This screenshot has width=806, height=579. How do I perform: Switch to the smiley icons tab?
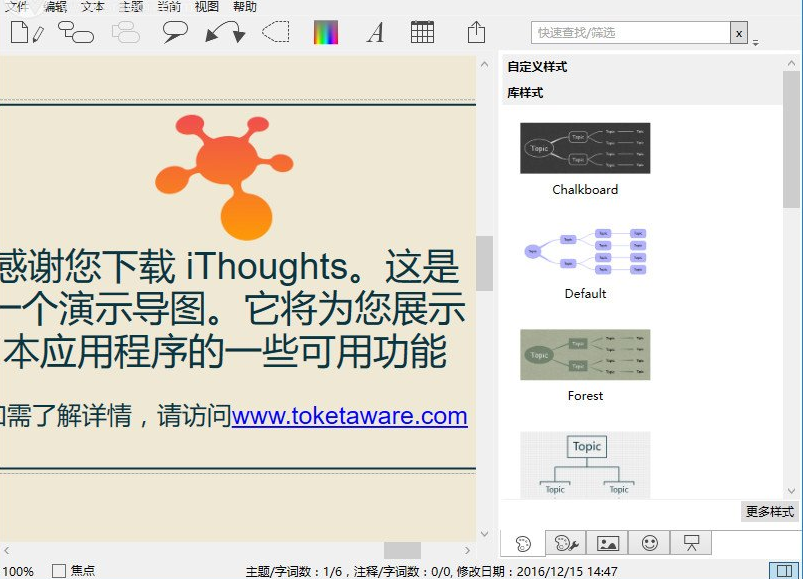coord(650,543)
